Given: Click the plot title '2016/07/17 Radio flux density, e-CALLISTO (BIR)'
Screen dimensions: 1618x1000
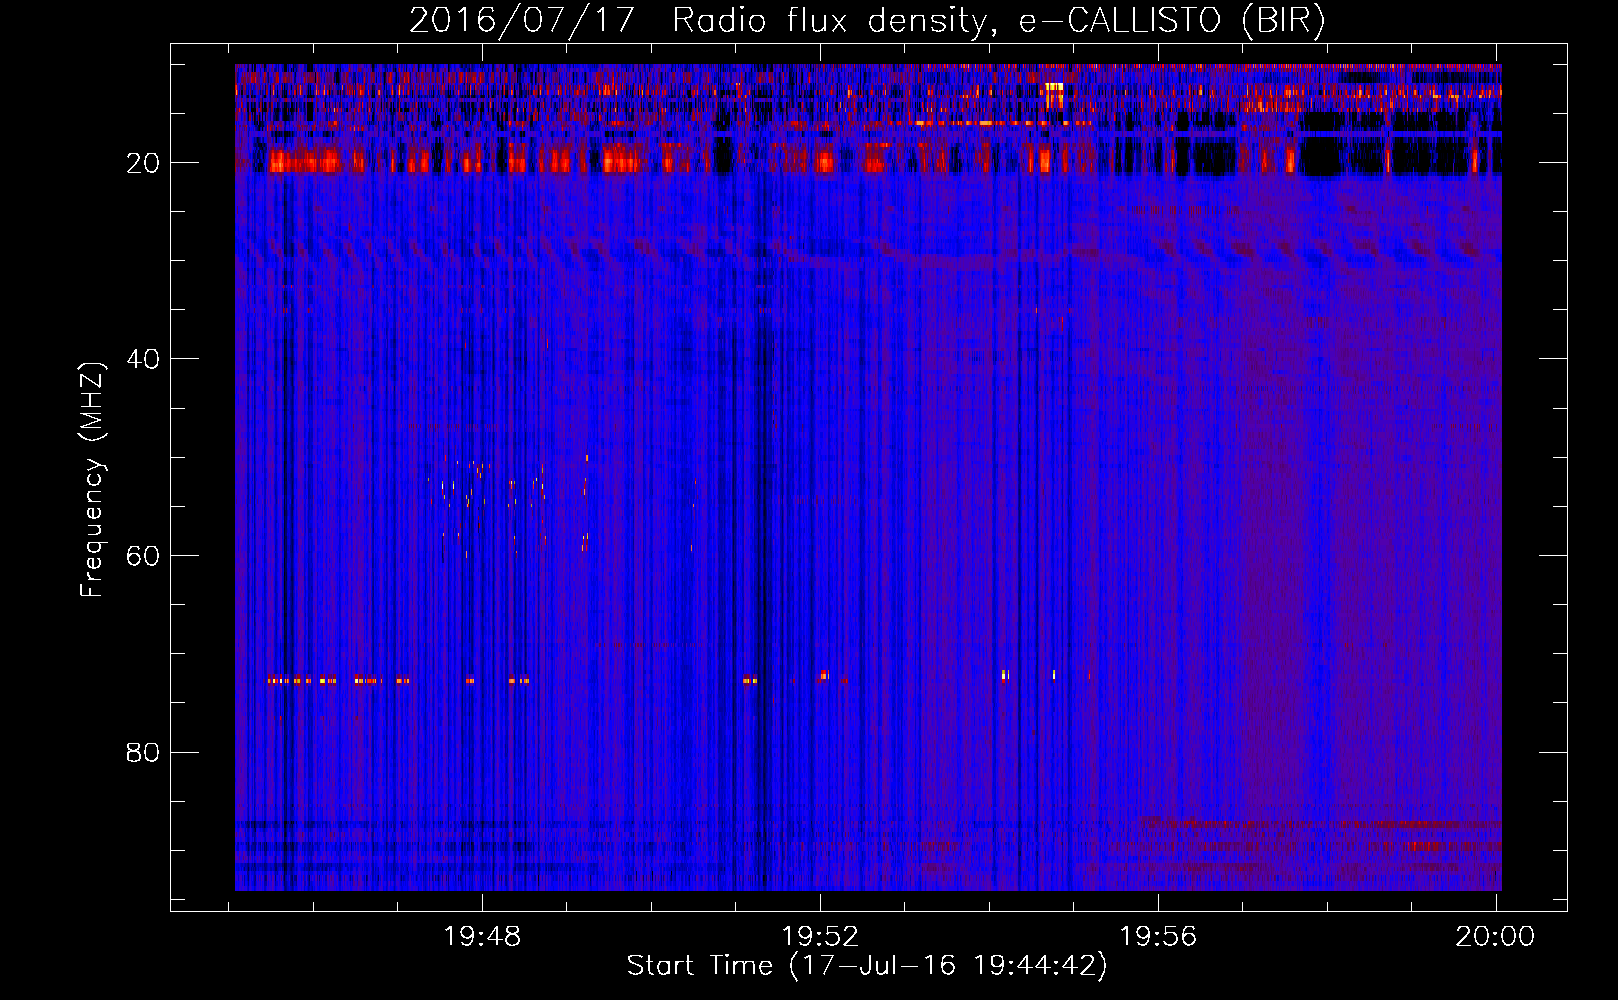Looking at the screenshot, I should (x=867, y=21).
